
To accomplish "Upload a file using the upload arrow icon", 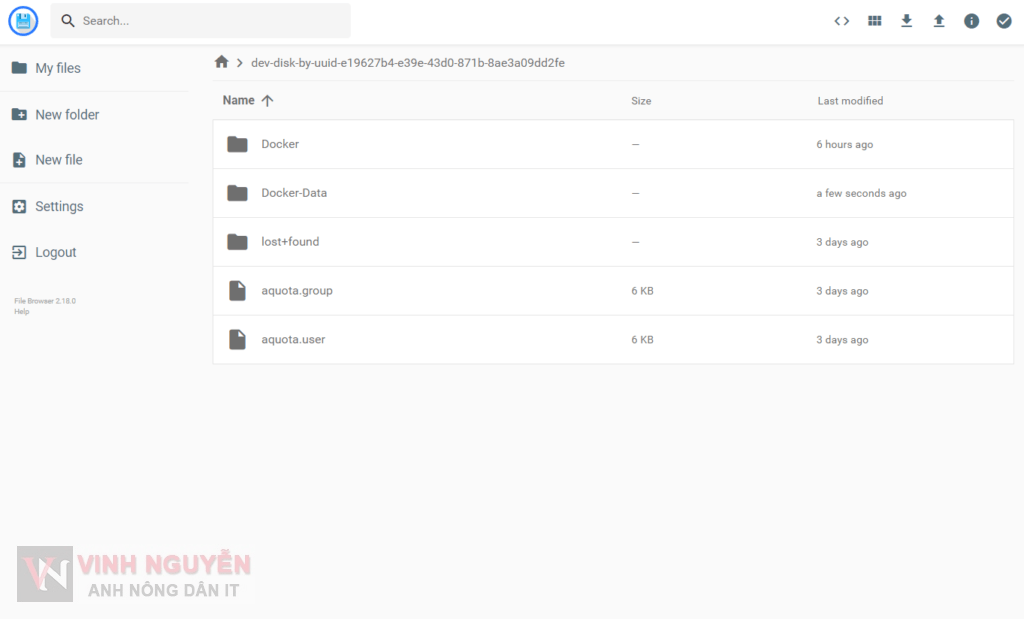I will [939, 20].
